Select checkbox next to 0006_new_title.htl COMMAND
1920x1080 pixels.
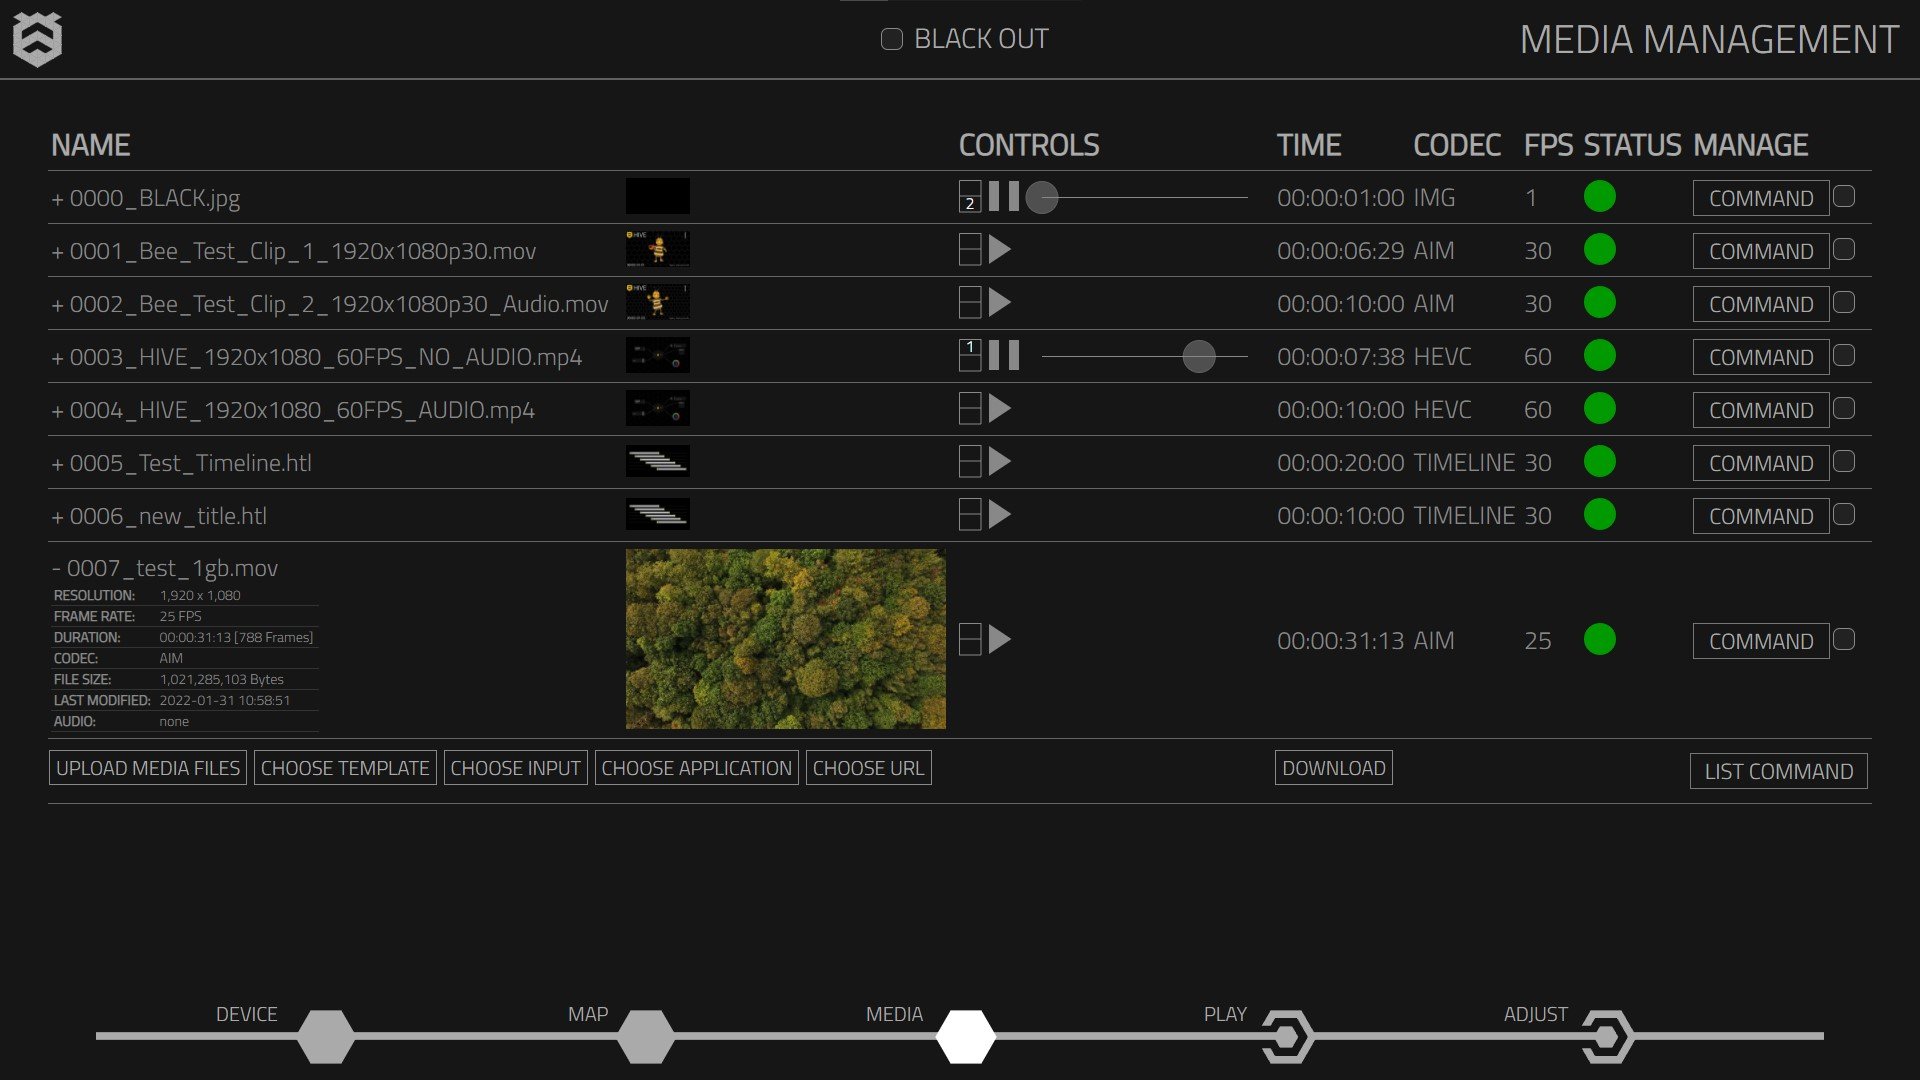pyautogui.click(x=1844, y=515)
